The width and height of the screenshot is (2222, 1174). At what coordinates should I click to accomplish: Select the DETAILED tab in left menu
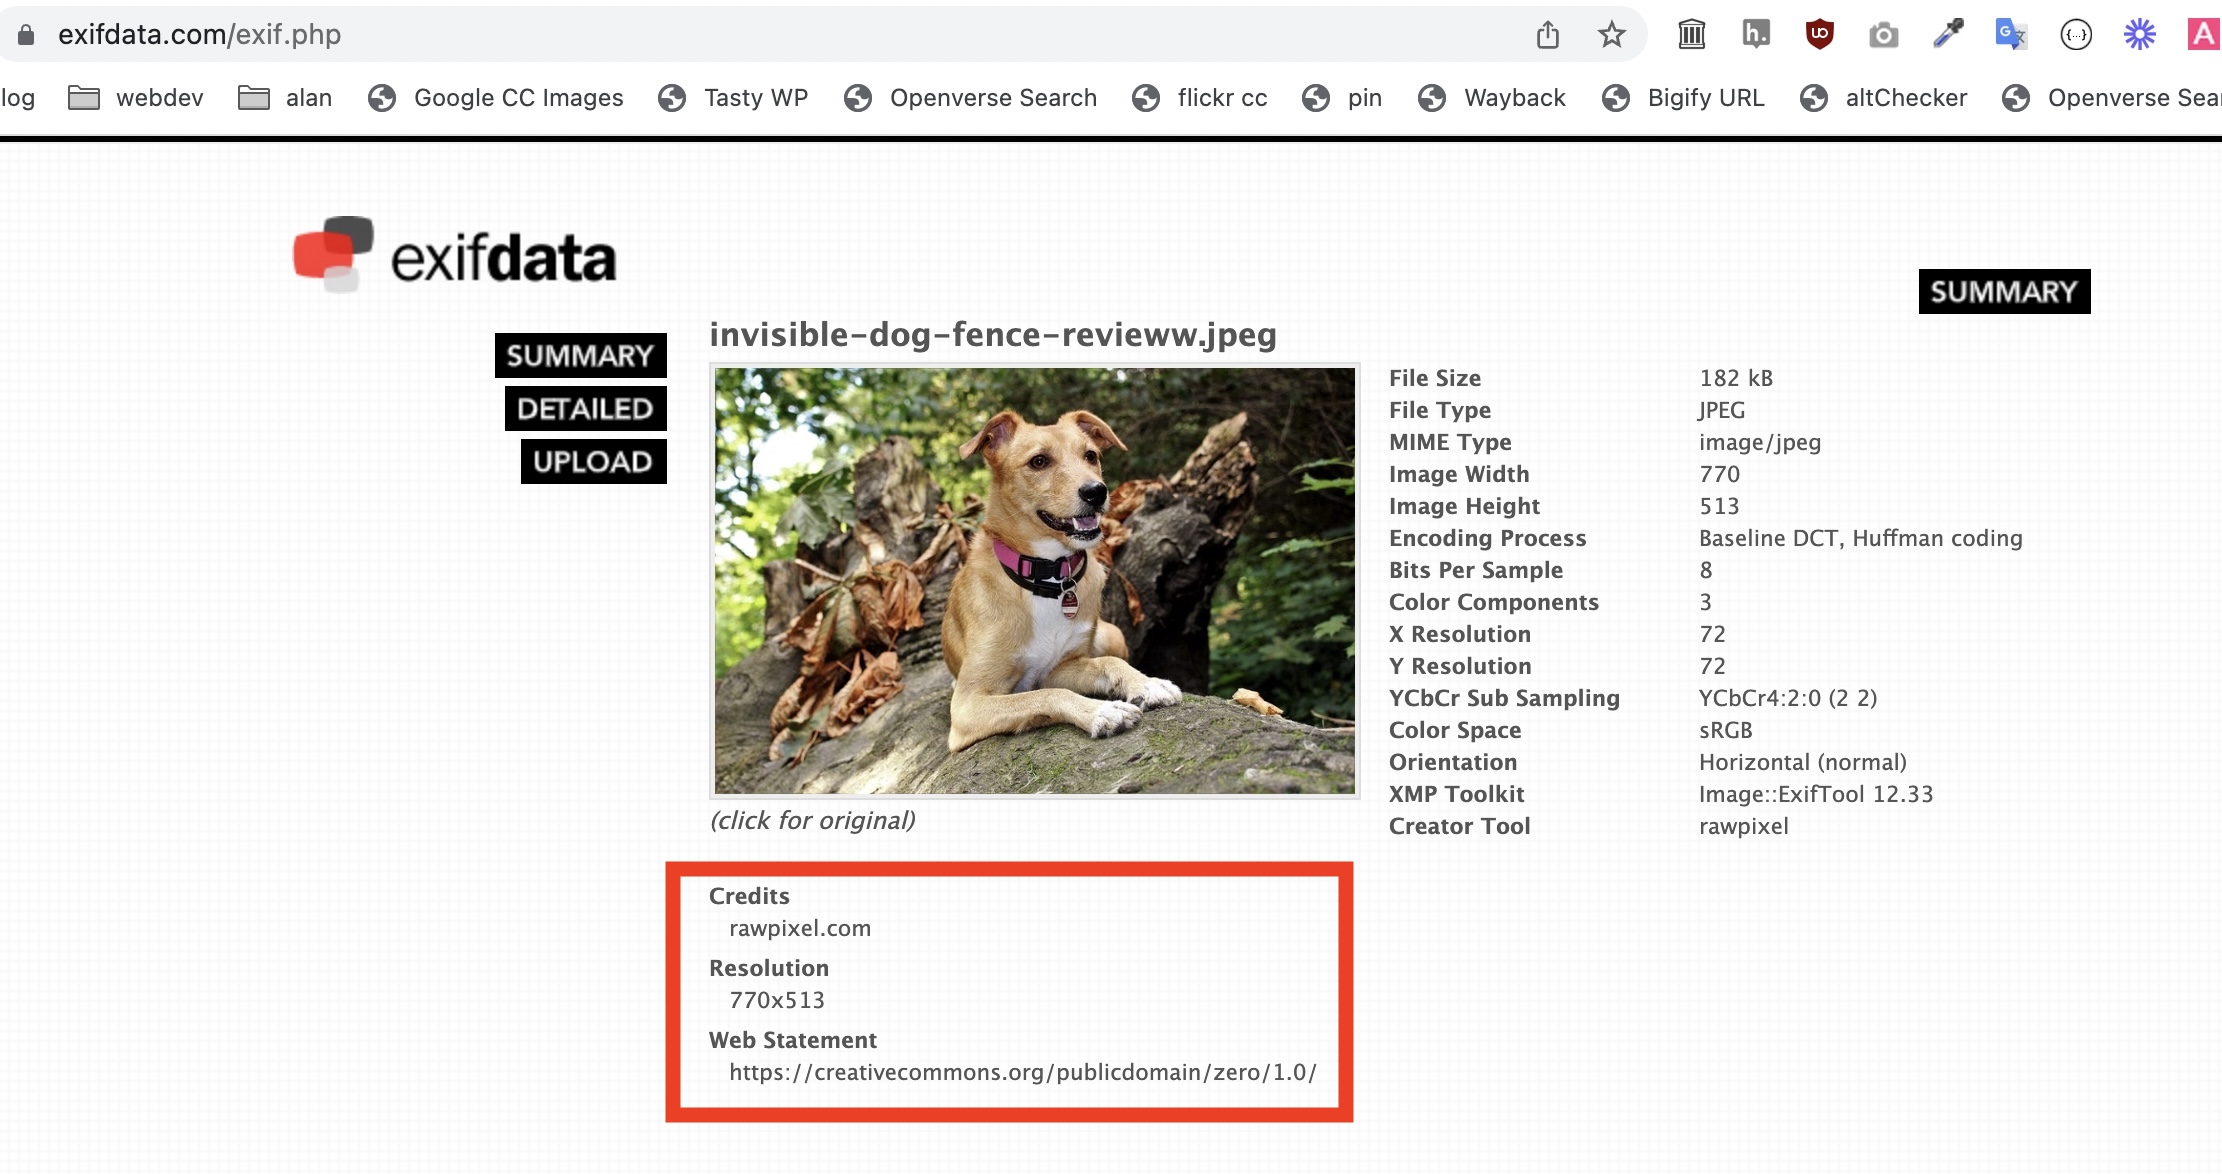pyautogui.click(x=585, y=409)
